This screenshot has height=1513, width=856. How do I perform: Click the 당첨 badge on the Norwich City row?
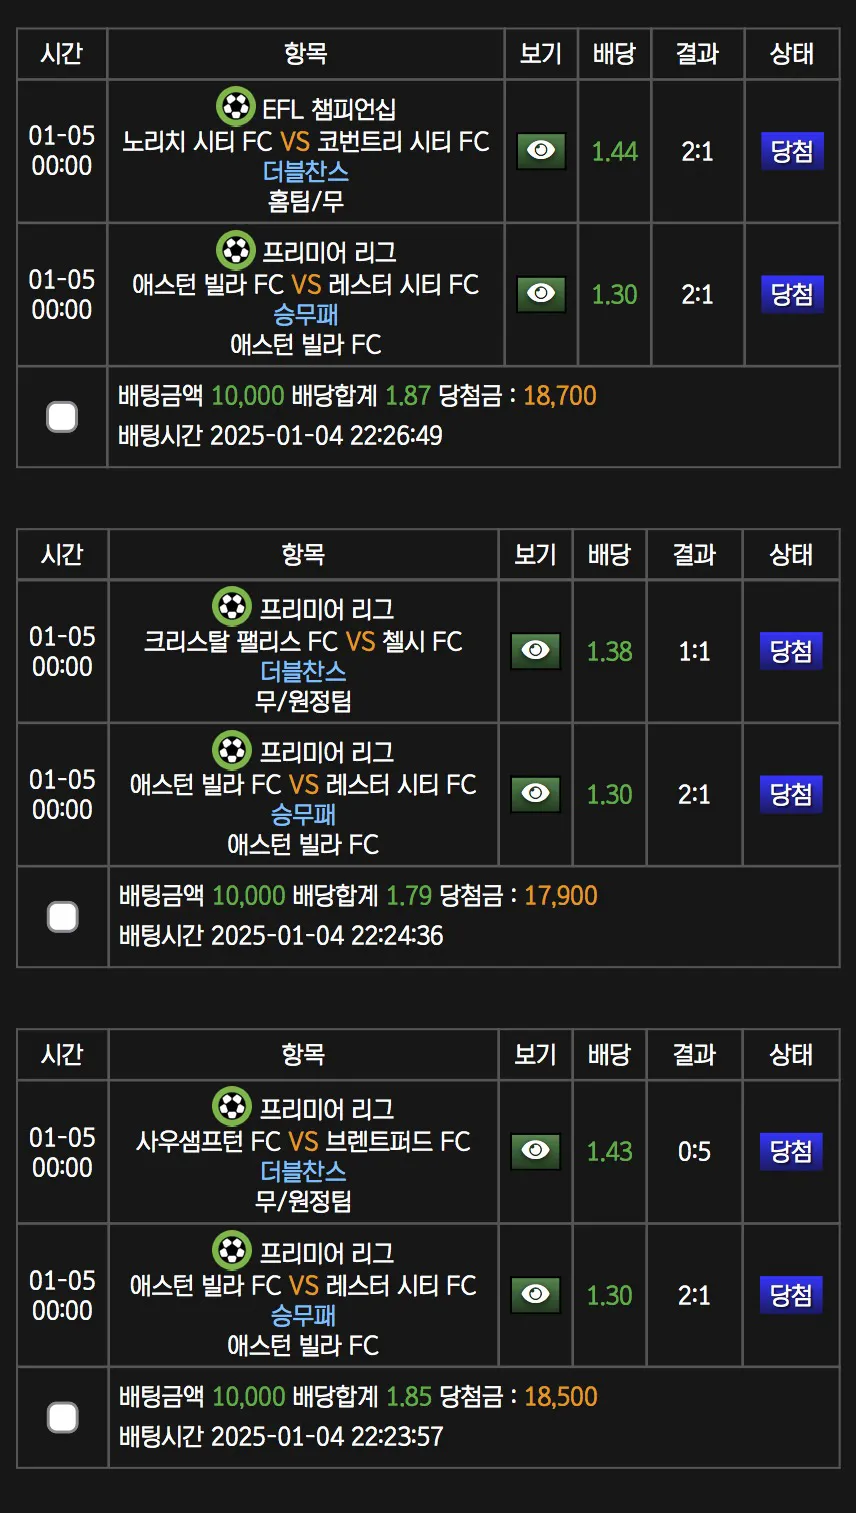pos(792,151)
